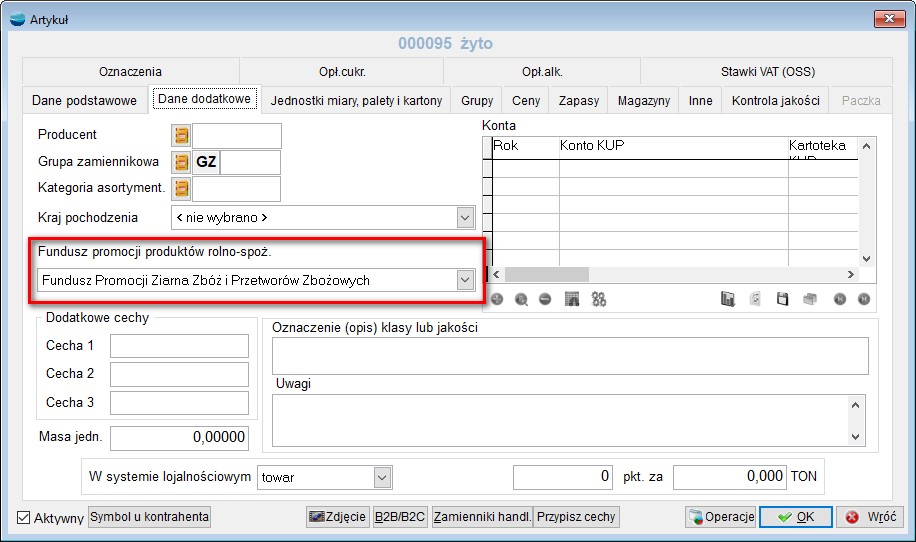Open the Operacje button menu
The height and width of the screenshot is (542, 916).
click(721, 517)
